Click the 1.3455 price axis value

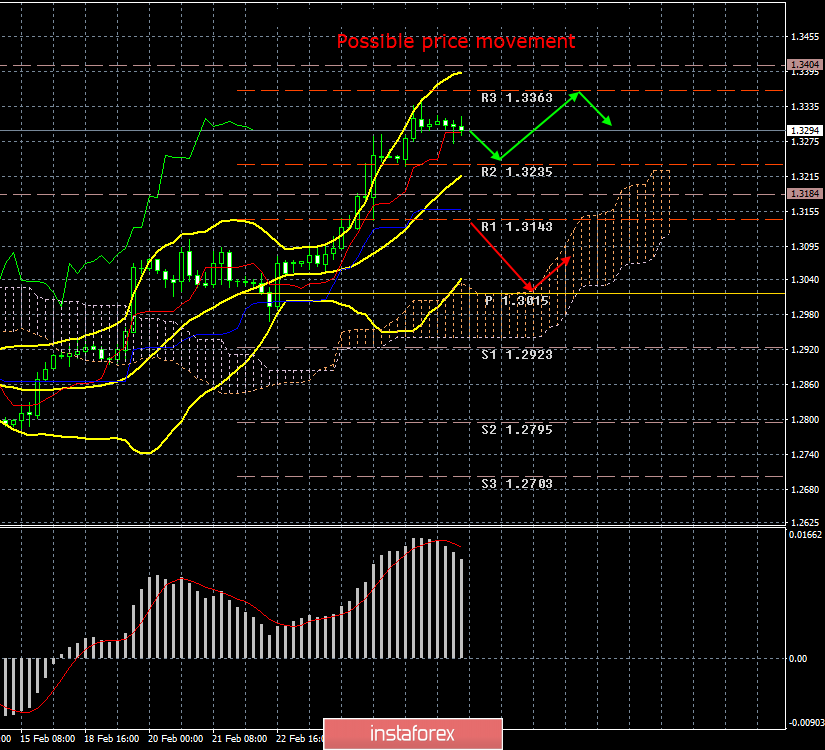(x=805, y=37)
